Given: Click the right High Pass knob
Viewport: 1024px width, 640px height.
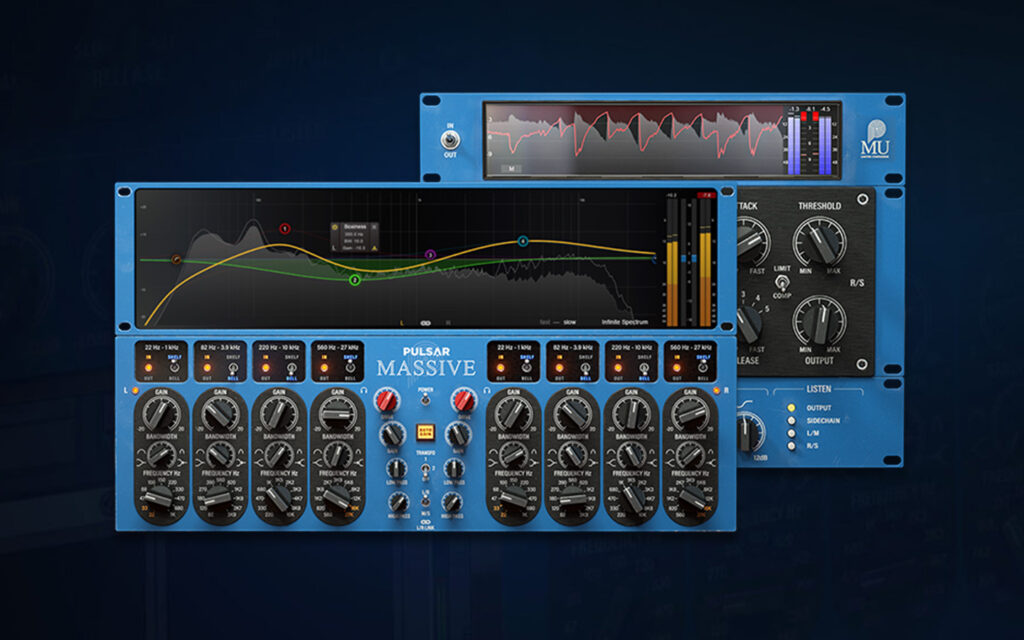Looking at the screenshot, I should click(452, 502).
